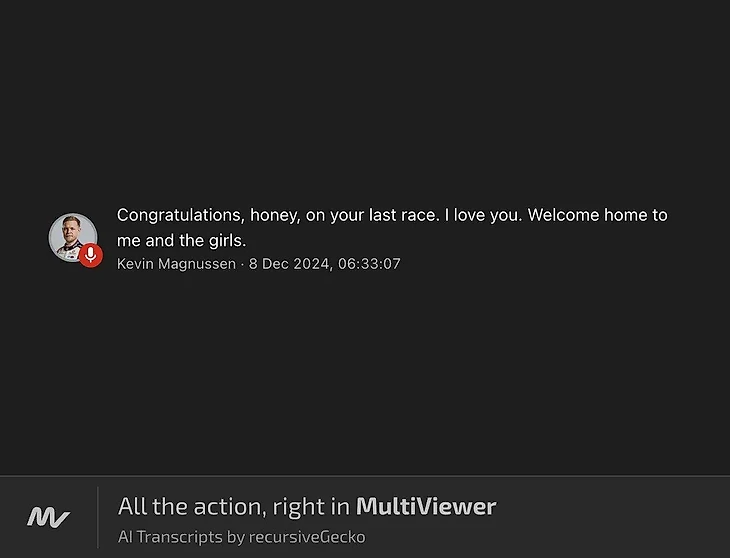The image size is (730, 558).
Task: Click the "AI Transcripts by" caption text
Action: (x=182, y=537)
